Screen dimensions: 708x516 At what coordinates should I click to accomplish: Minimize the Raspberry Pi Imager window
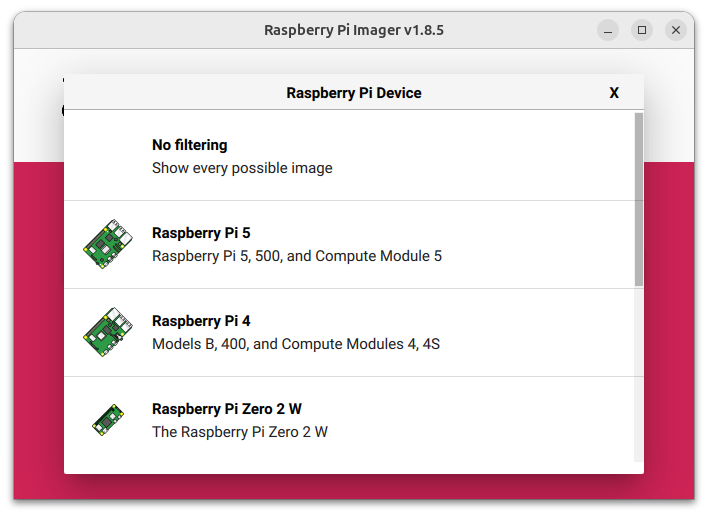coord(608,30)
